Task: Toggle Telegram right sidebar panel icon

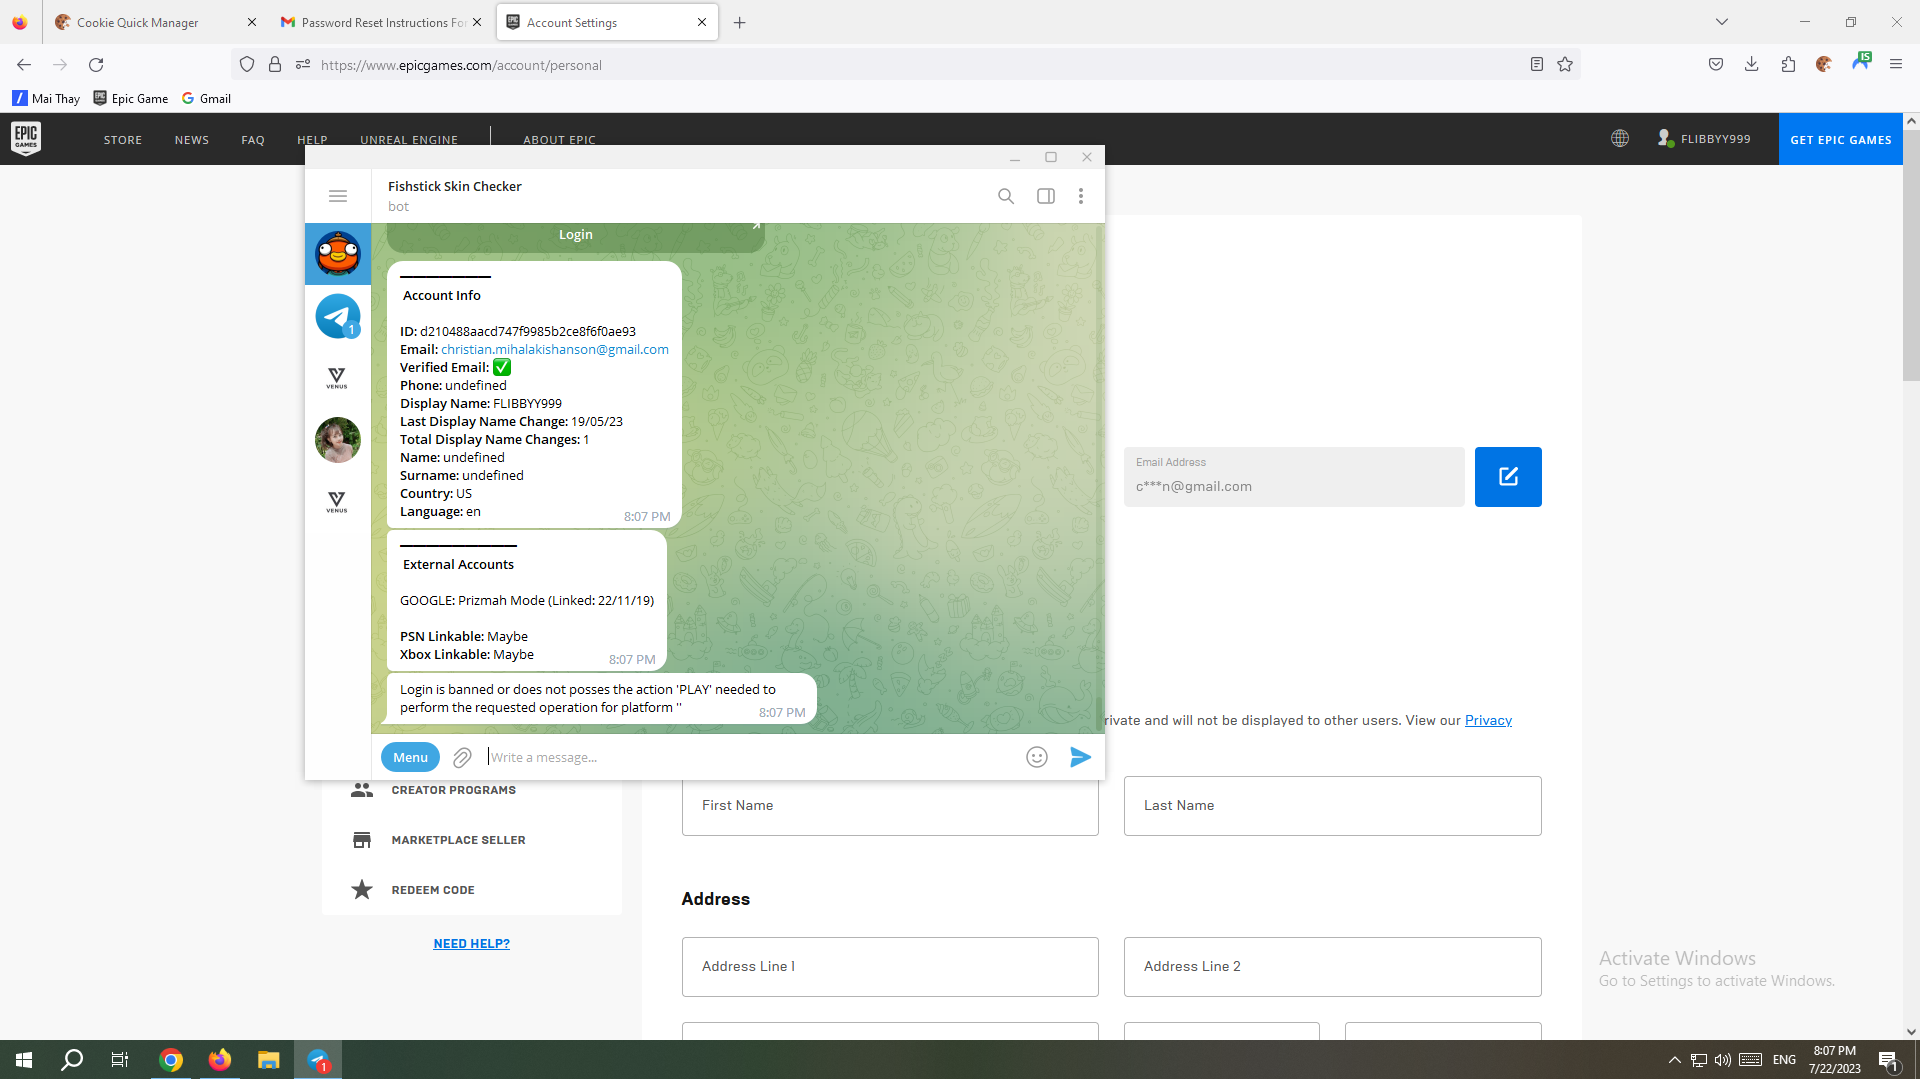Action: coord(1046,196)
